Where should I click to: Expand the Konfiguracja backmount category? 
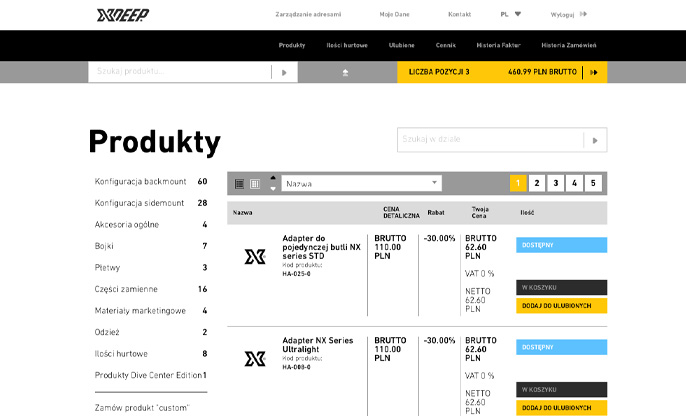point(139,182)
